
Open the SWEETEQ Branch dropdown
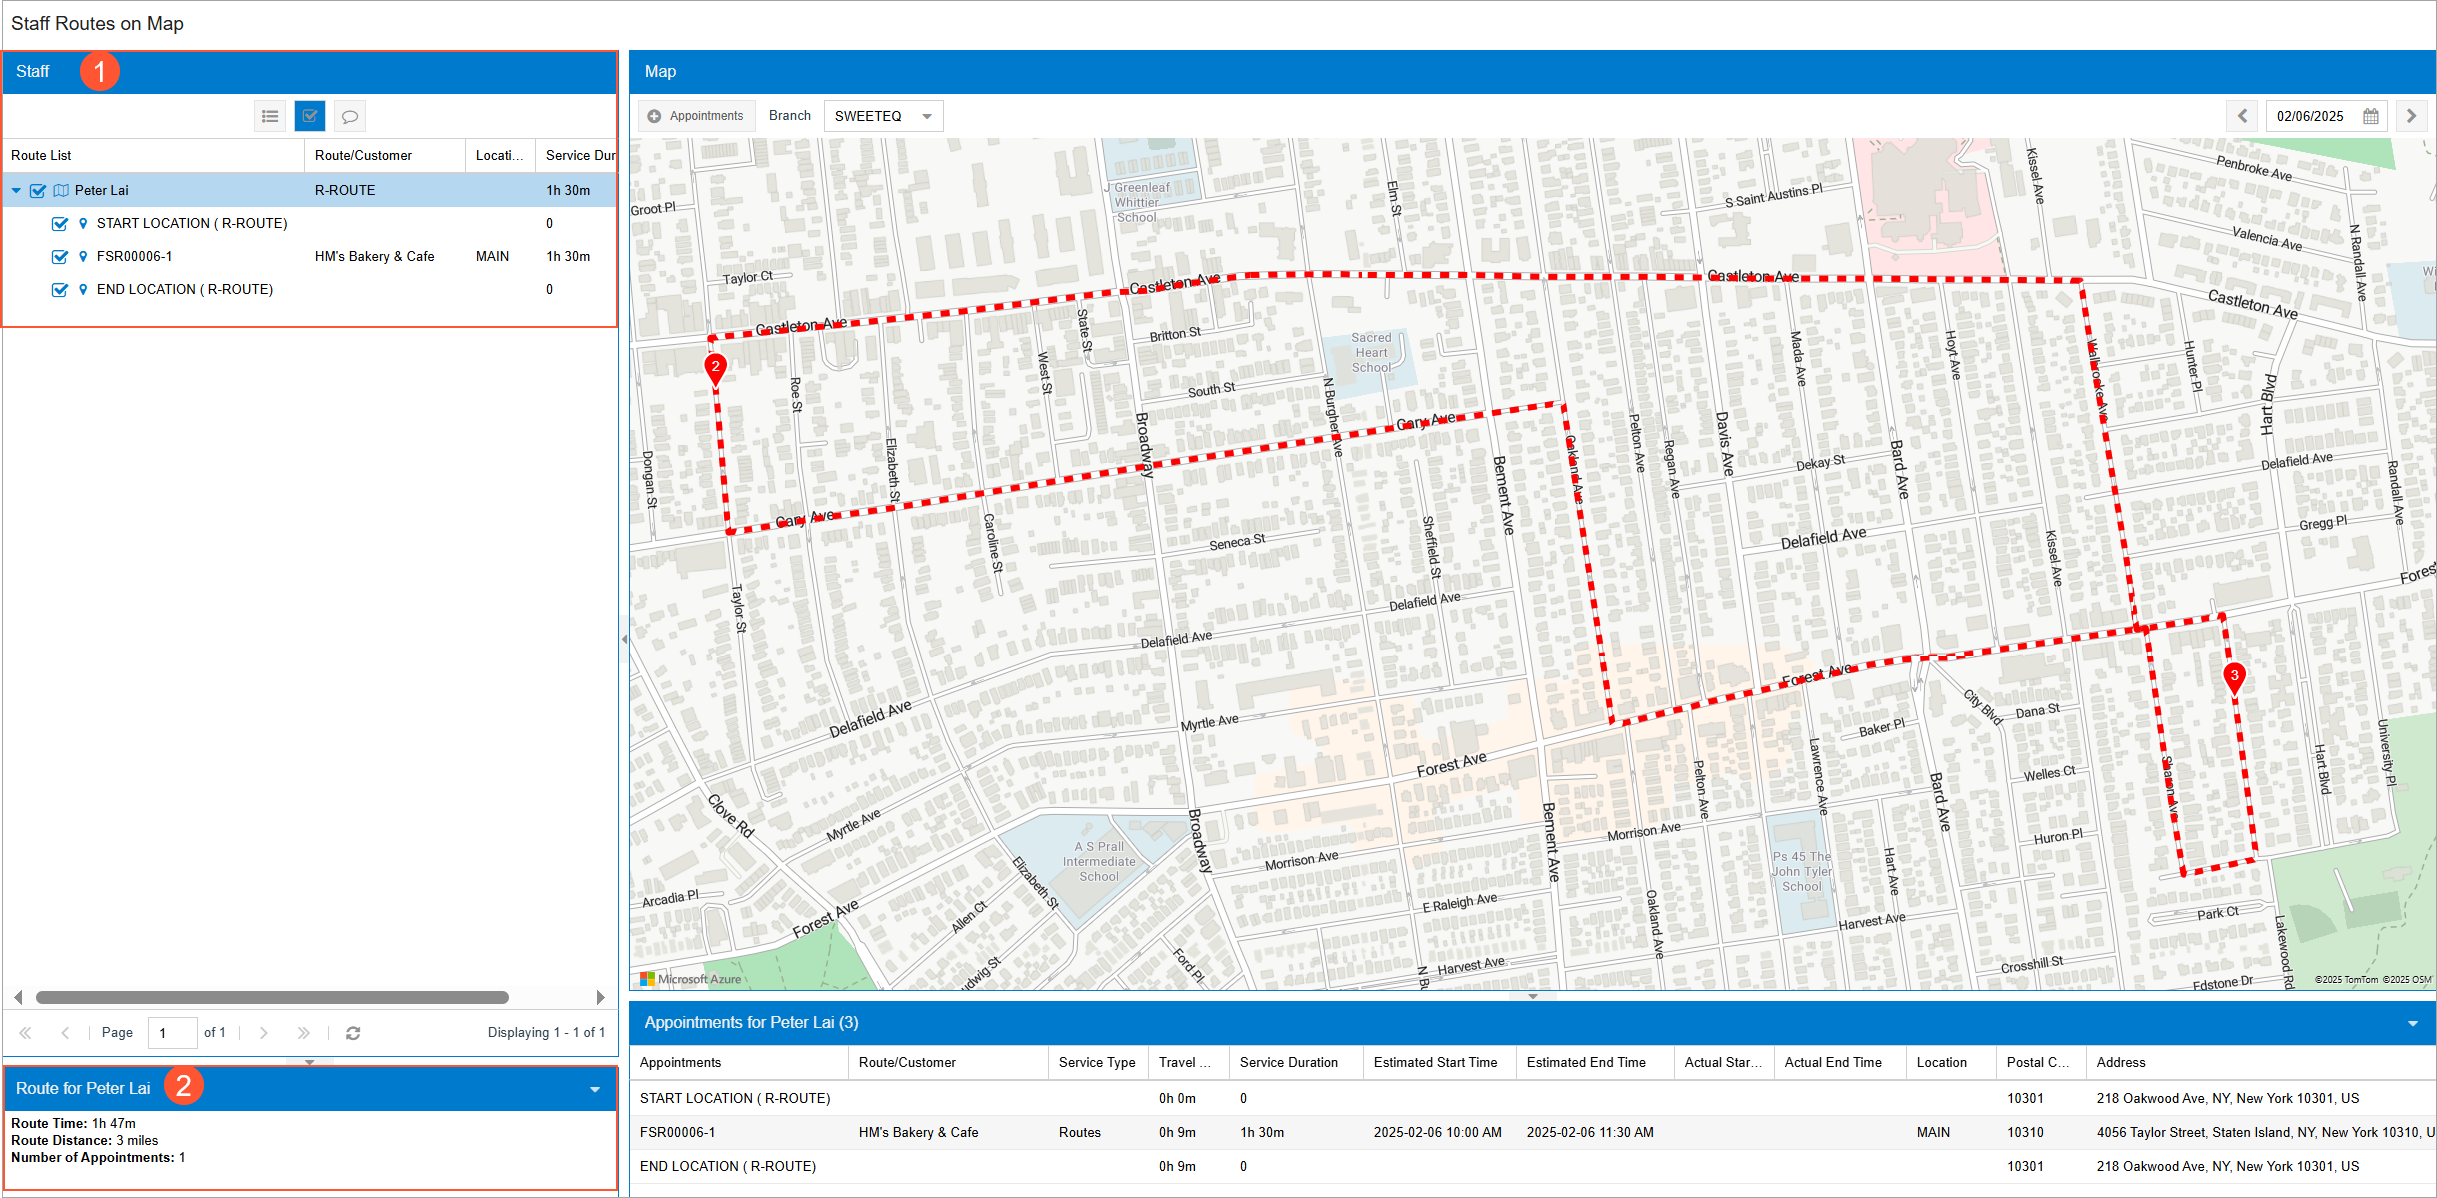pyautogui.click(x=927, y=116)
